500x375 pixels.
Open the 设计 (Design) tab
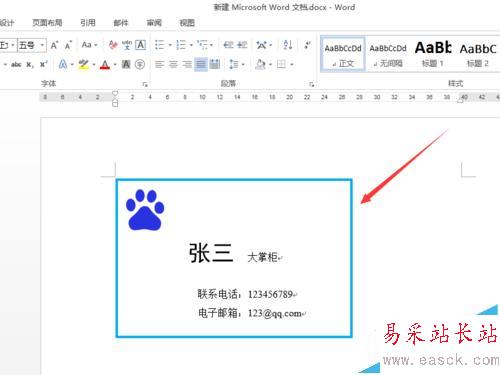[7, 23]
